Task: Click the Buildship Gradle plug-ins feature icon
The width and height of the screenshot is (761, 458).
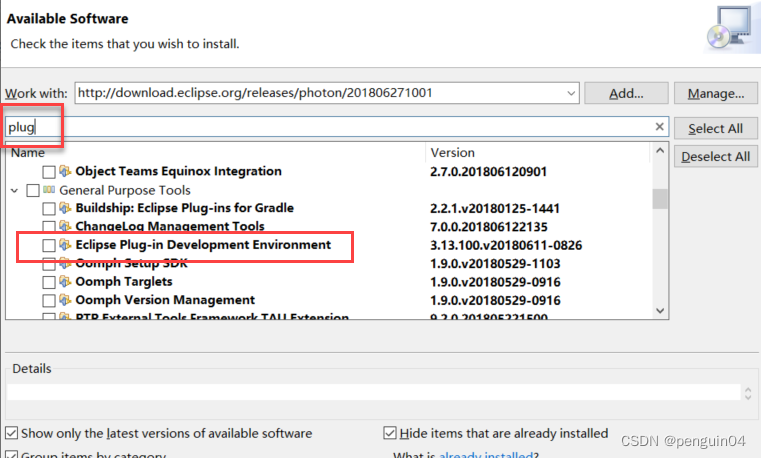Action: [65, 208]
